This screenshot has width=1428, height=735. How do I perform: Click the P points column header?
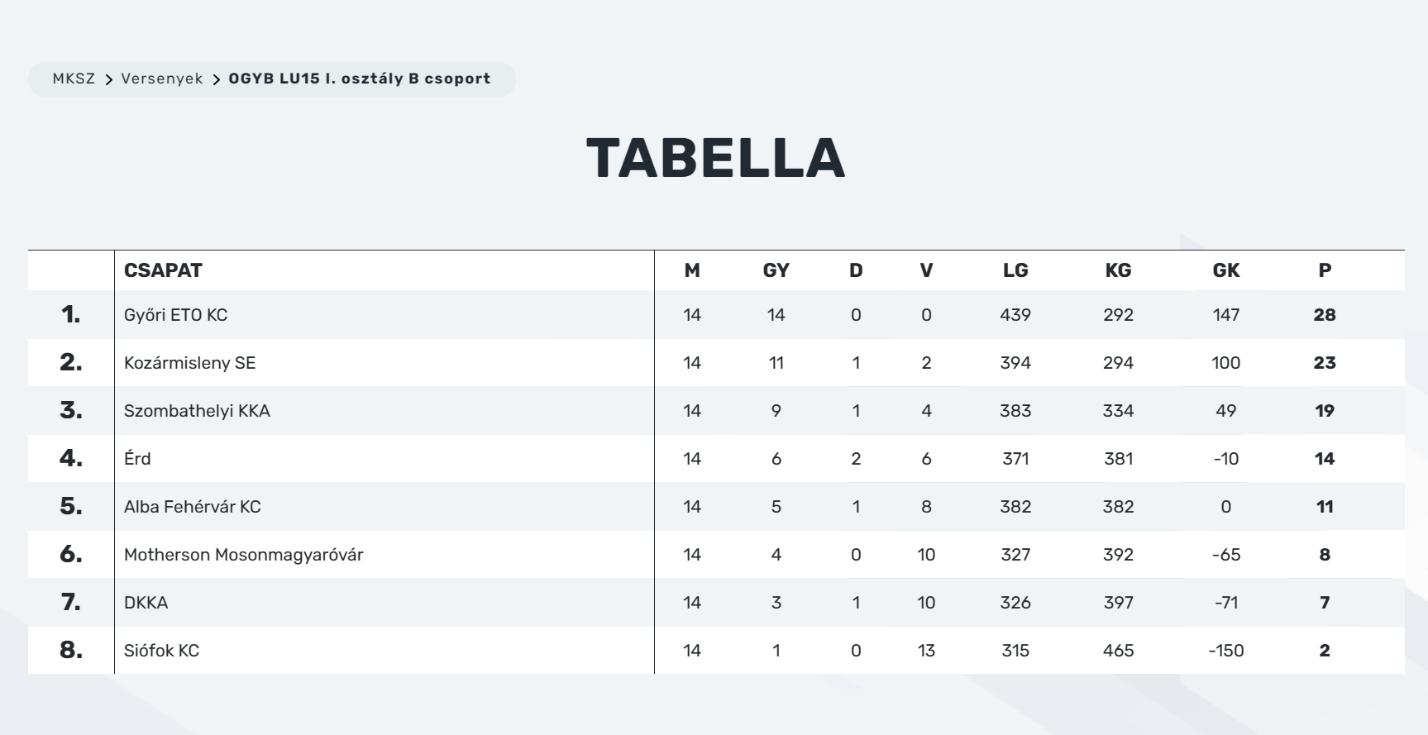(x=1325, y=271)
